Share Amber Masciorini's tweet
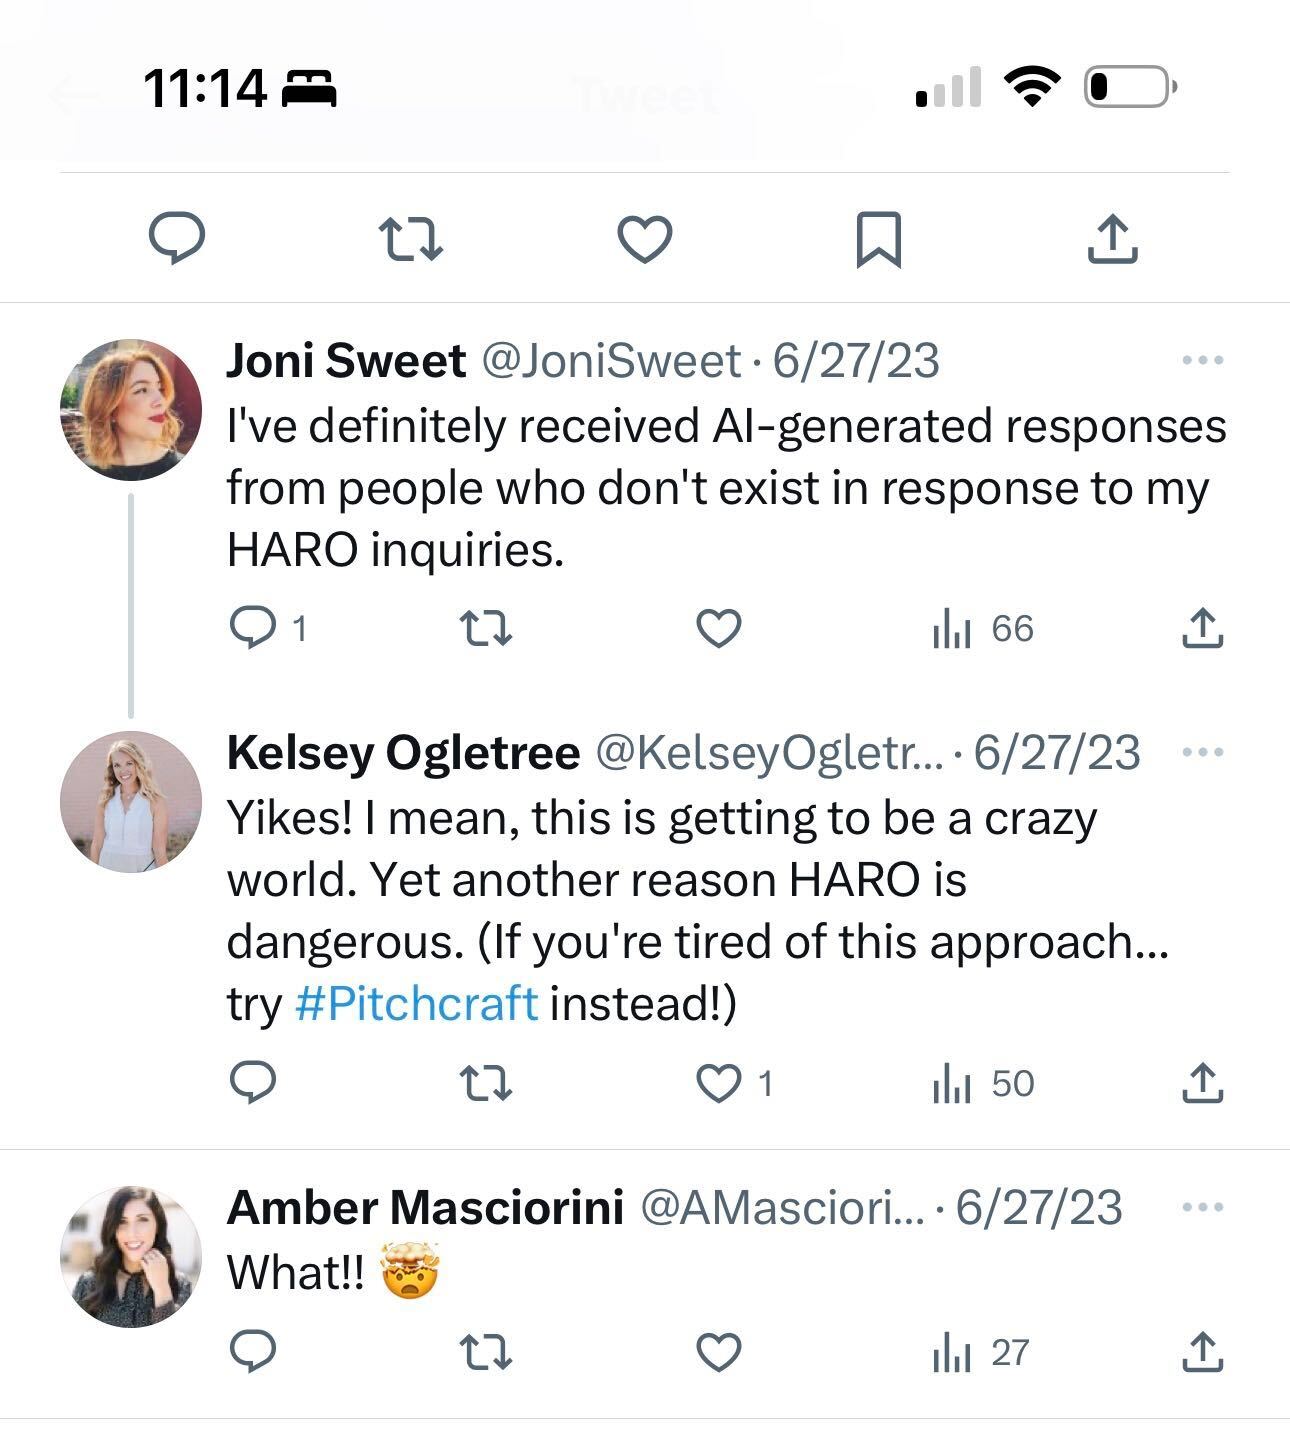Screen dimensions: 1290x1442 click(1202, 1352)
